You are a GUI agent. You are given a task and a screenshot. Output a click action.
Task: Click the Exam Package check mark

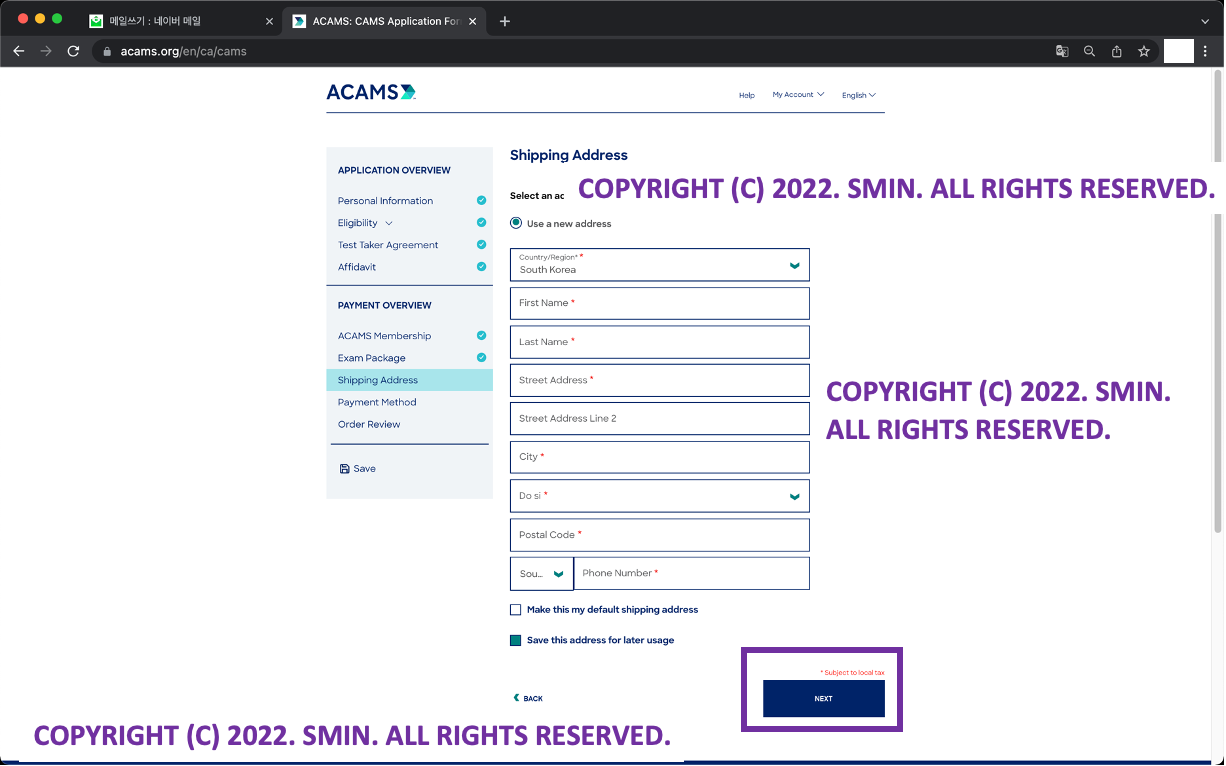[481, 358]
